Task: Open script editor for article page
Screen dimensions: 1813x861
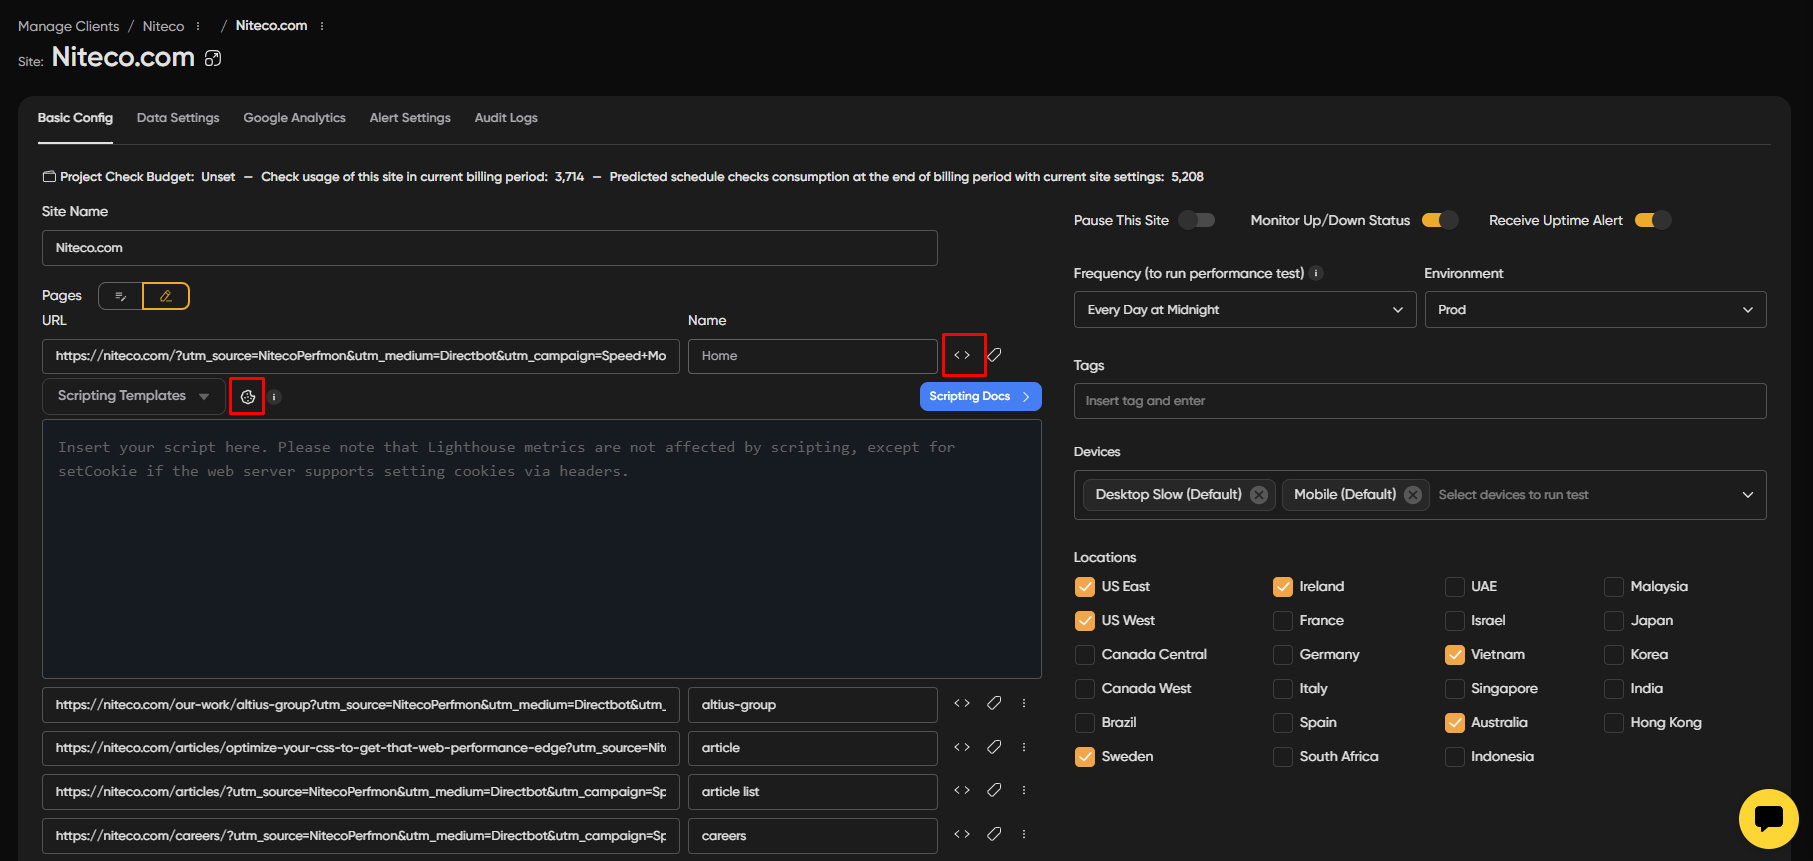Action: [x=962, y=747]
